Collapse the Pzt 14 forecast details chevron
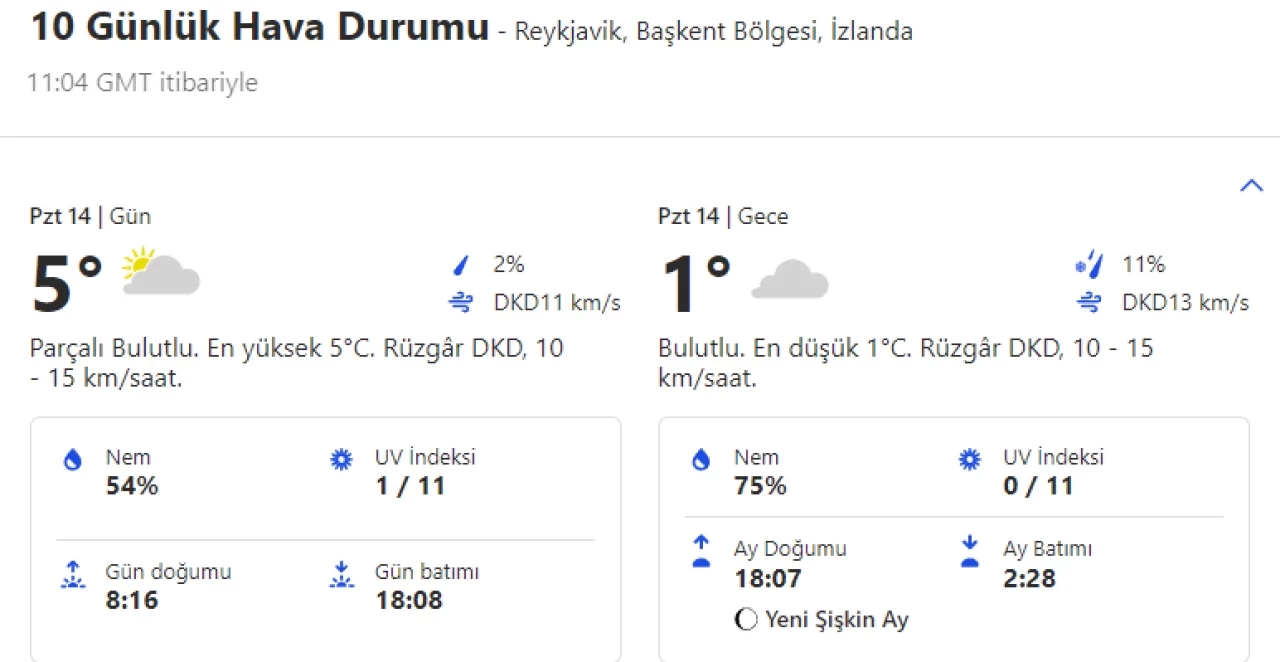The height and width of the screenshot is (662, 1280). tap(1251, 186)
